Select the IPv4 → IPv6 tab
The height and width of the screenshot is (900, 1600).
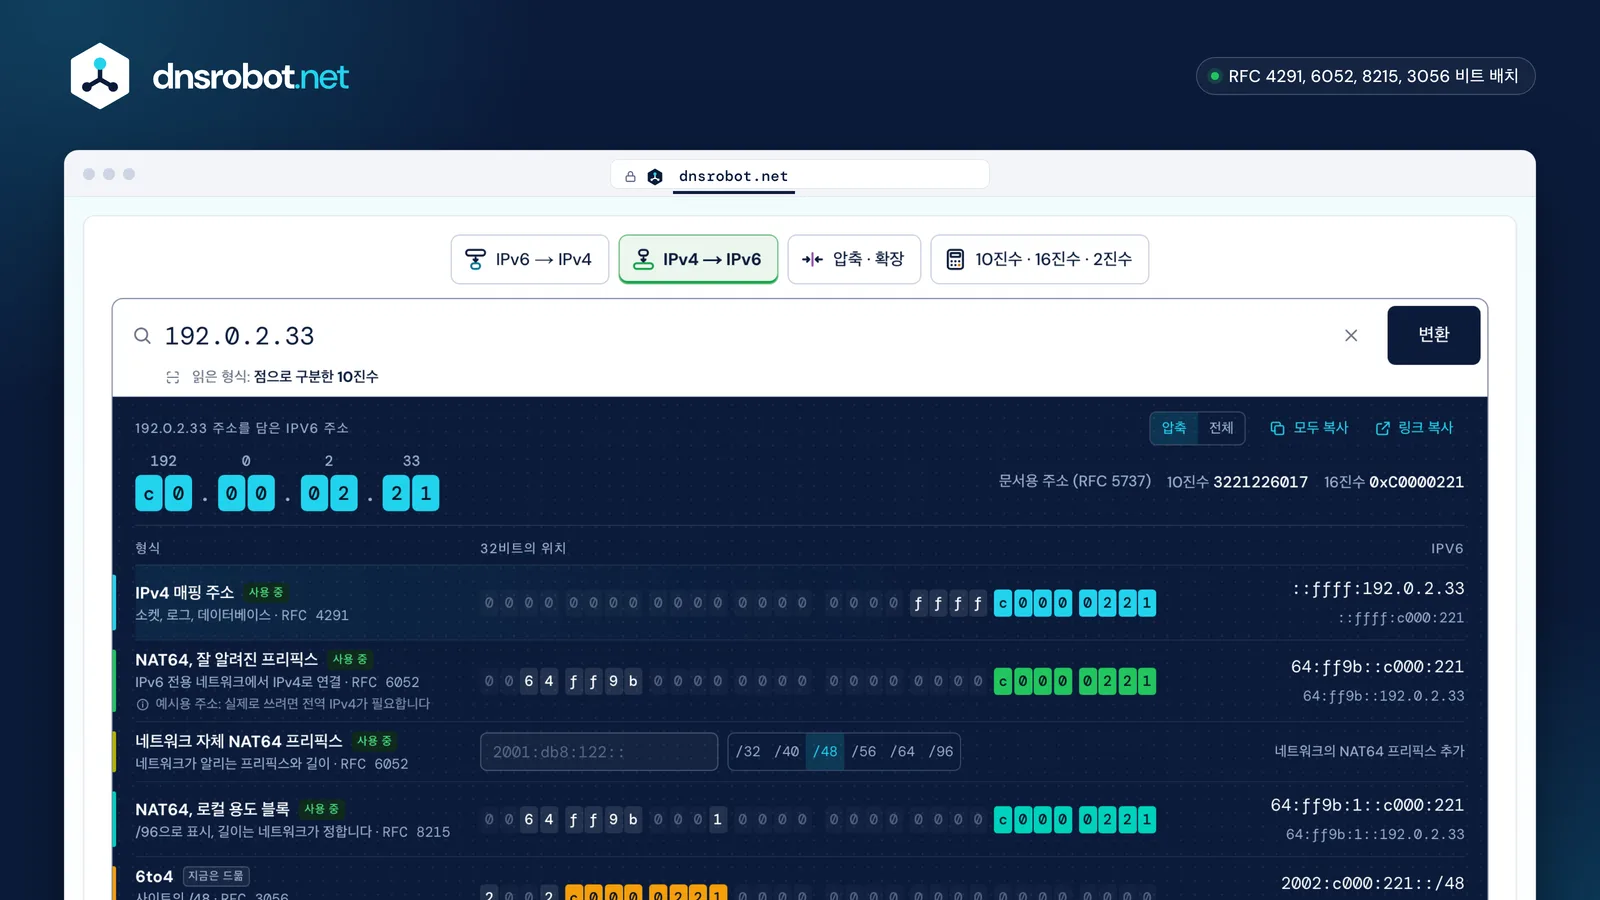tap(698, 260)
